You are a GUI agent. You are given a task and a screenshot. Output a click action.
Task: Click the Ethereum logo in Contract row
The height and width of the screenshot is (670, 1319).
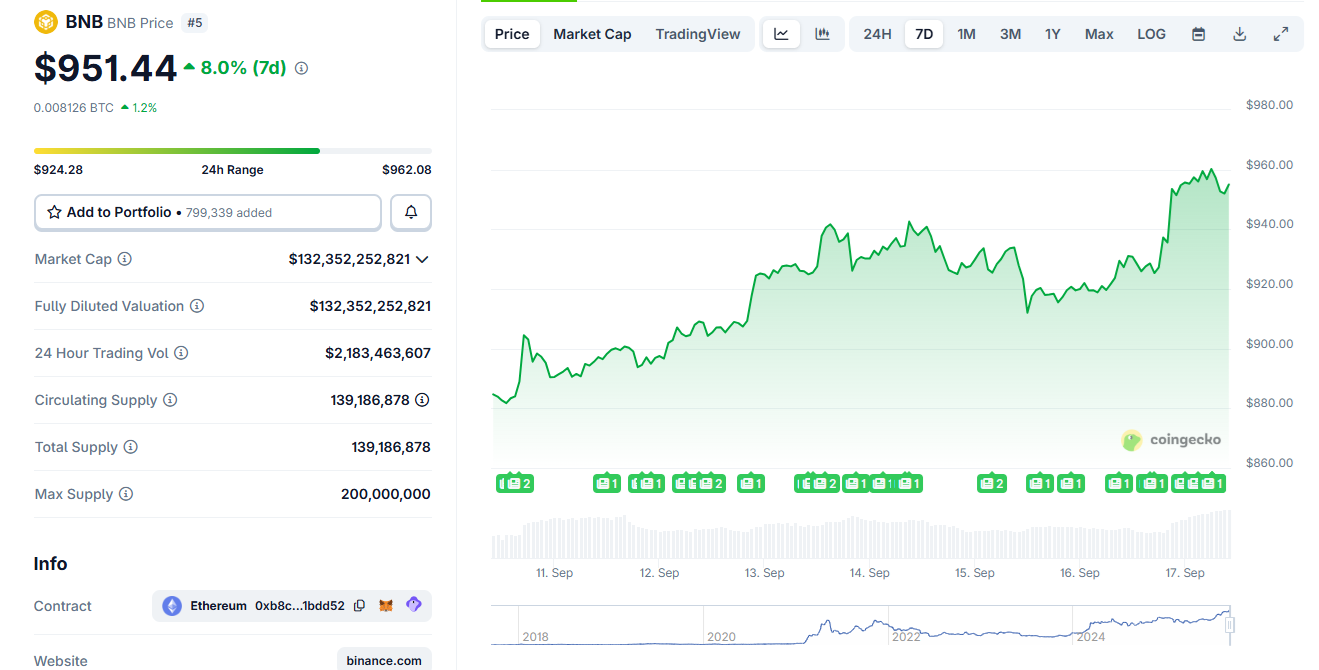(x=172, y=606)
